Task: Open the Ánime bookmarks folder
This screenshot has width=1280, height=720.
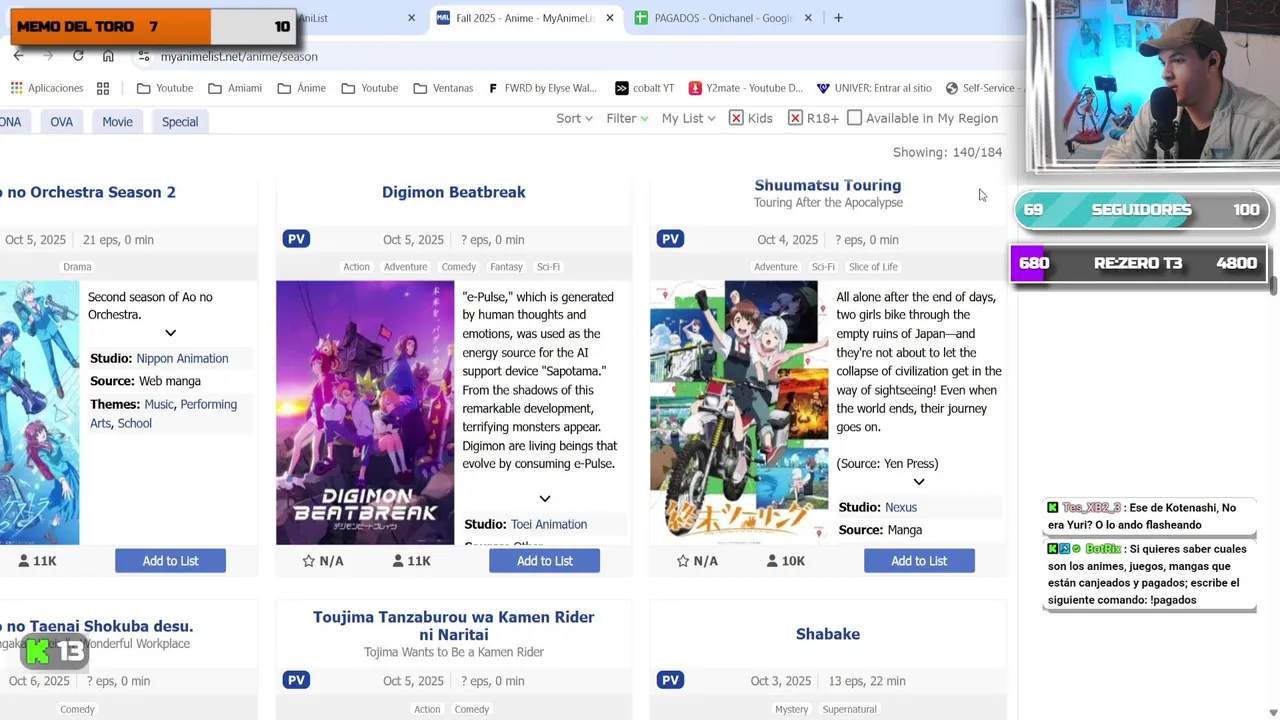Action: pos(302,88)
